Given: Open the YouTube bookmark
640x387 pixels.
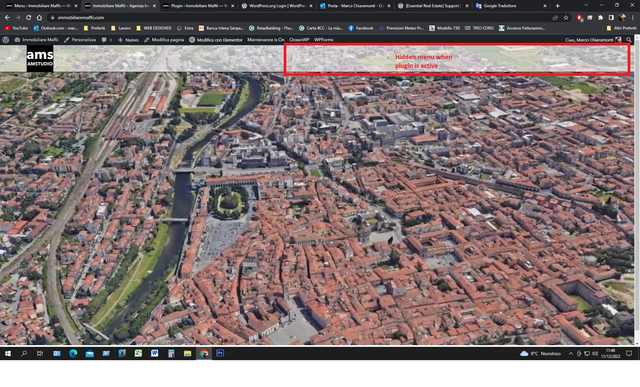Looking at the screenshot, I should tap(16, 28).
